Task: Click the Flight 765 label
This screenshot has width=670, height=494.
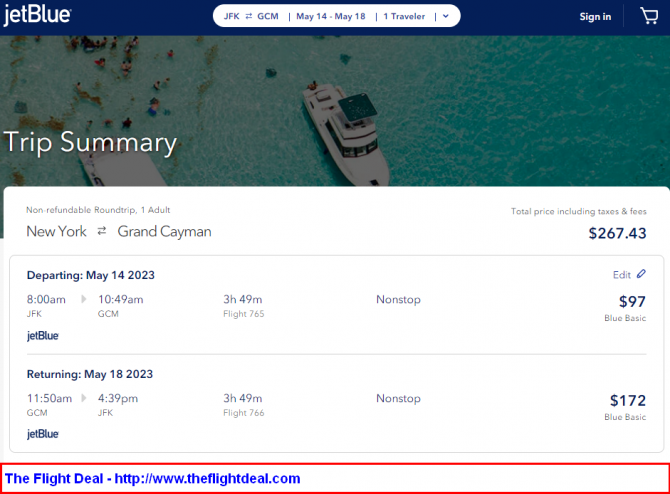Action: tap(244, 314)
